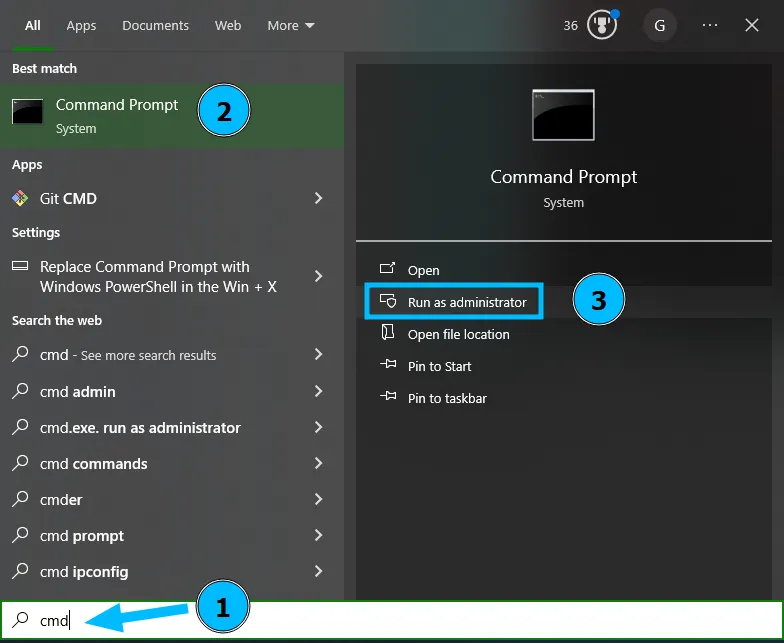Click the large Command Prompt preview thumbnail
This screenshot has height=643, width=784.
(564, 115)
